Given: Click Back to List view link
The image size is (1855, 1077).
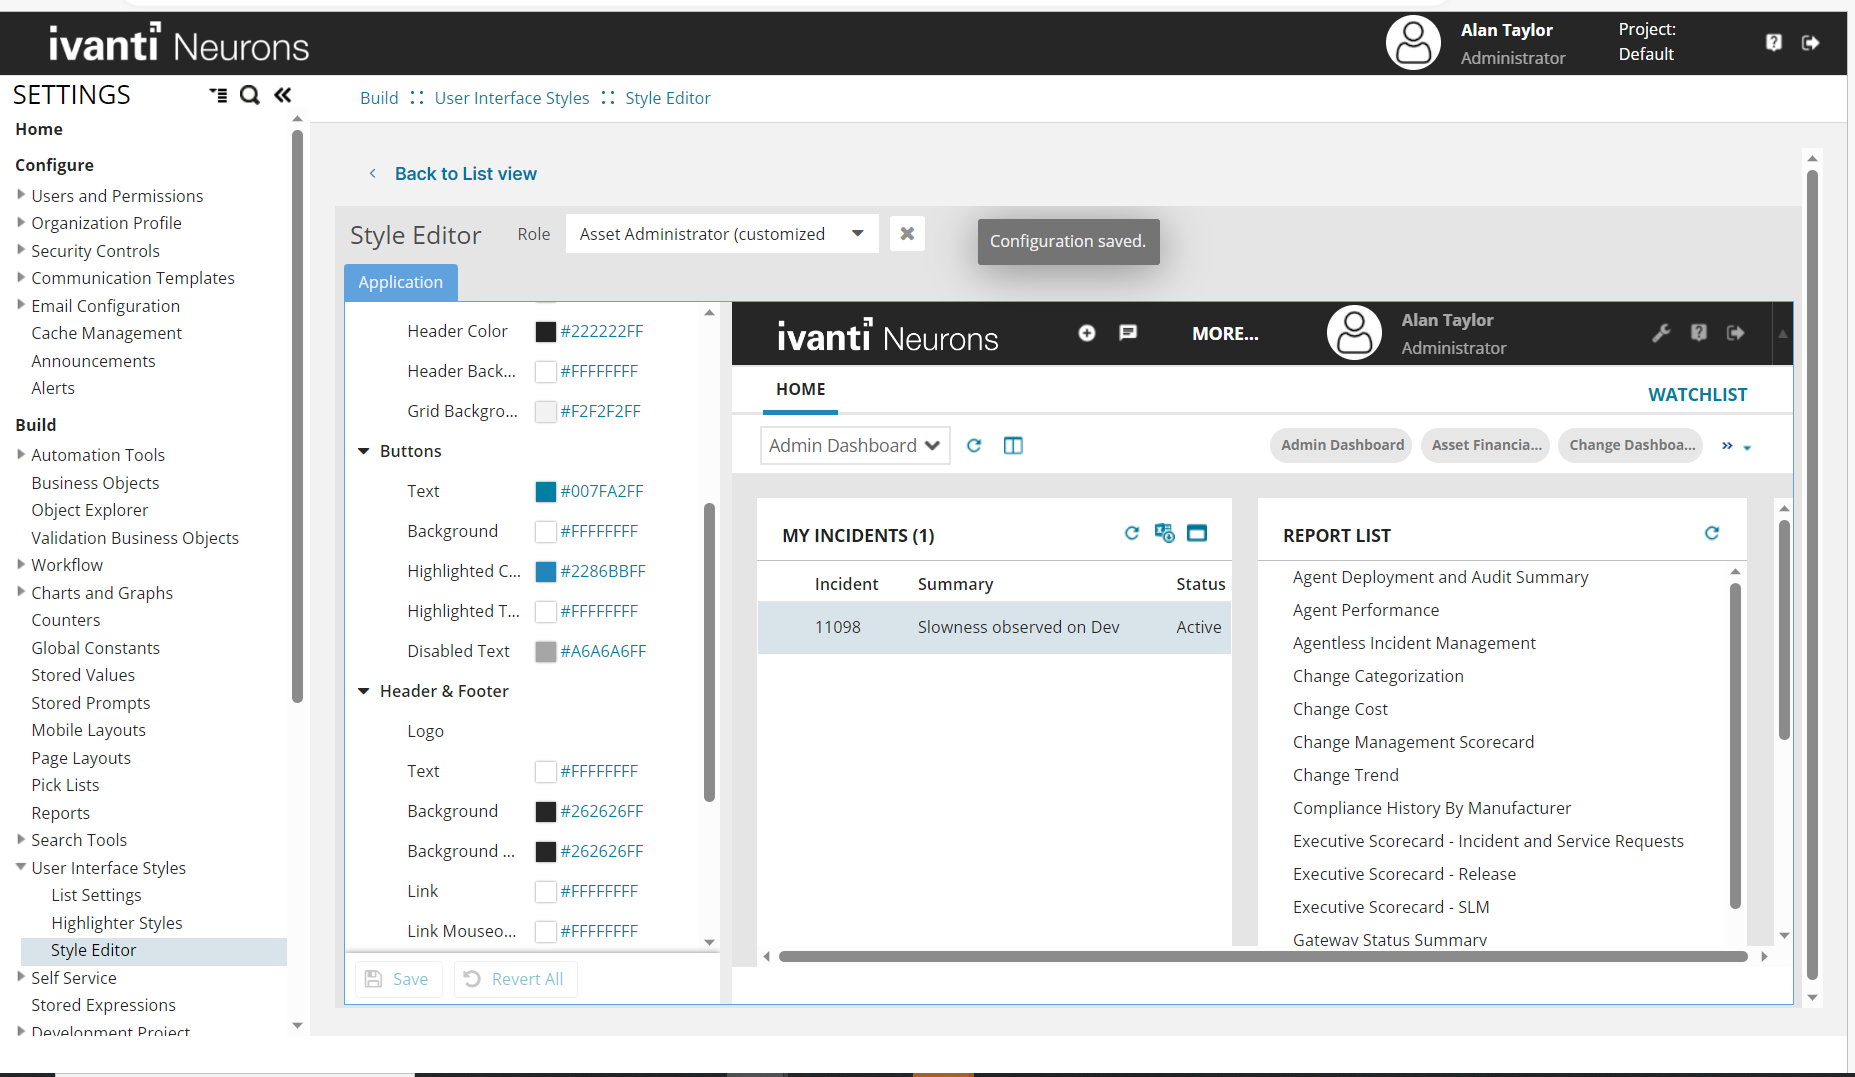Looking at the screenshot, I should pos(465,174).
